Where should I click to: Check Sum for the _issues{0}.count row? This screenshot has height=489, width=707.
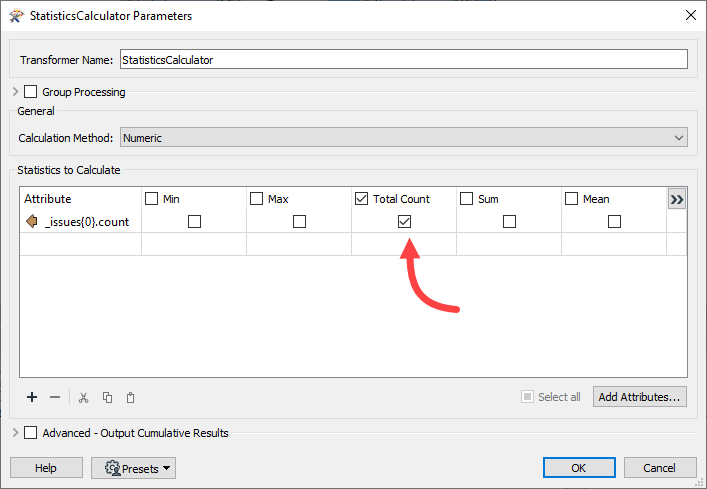(509, 222)
